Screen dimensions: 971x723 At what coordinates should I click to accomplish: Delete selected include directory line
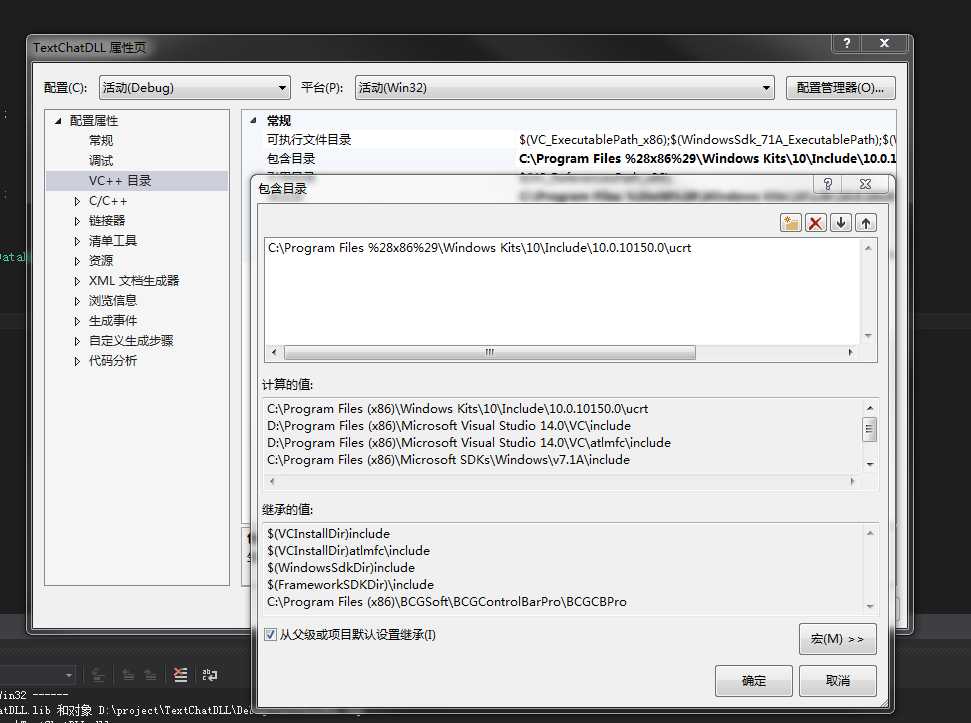pyautogui.click(x=816, y=223)
